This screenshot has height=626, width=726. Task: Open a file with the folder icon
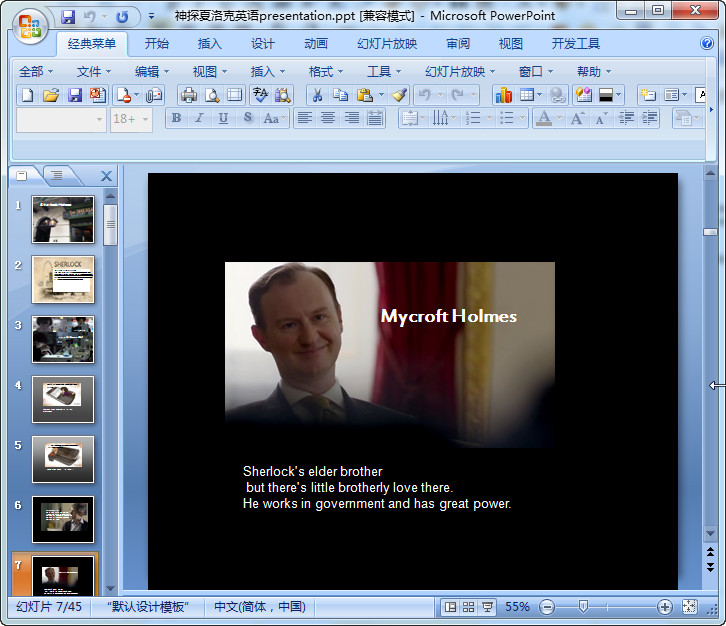[51, 95]
